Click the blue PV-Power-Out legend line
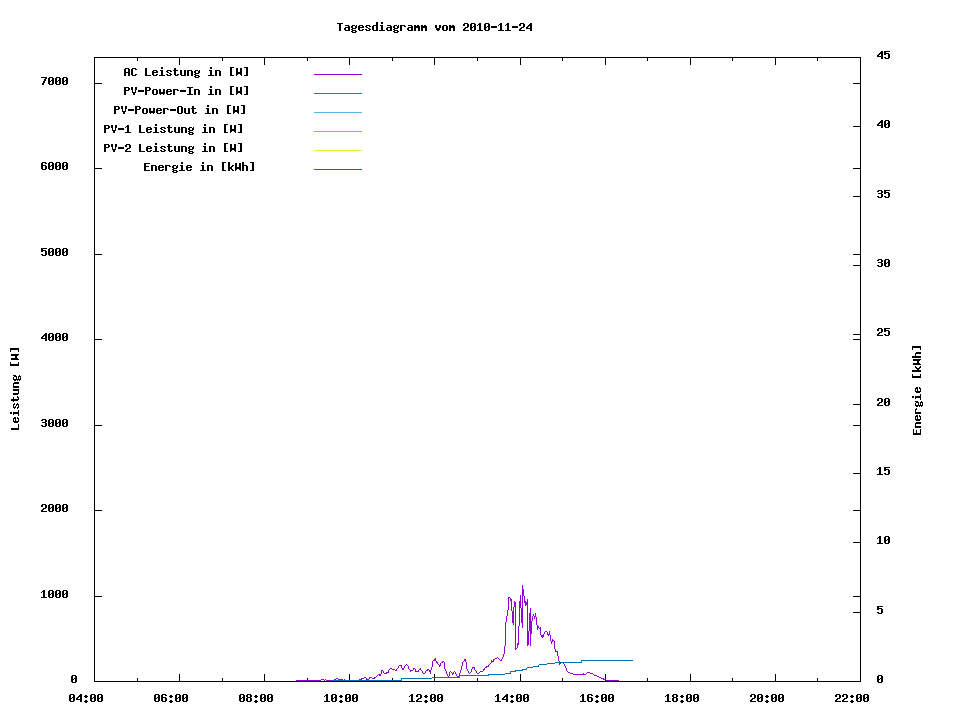This screenshot has width=960, height=720. 337,112
